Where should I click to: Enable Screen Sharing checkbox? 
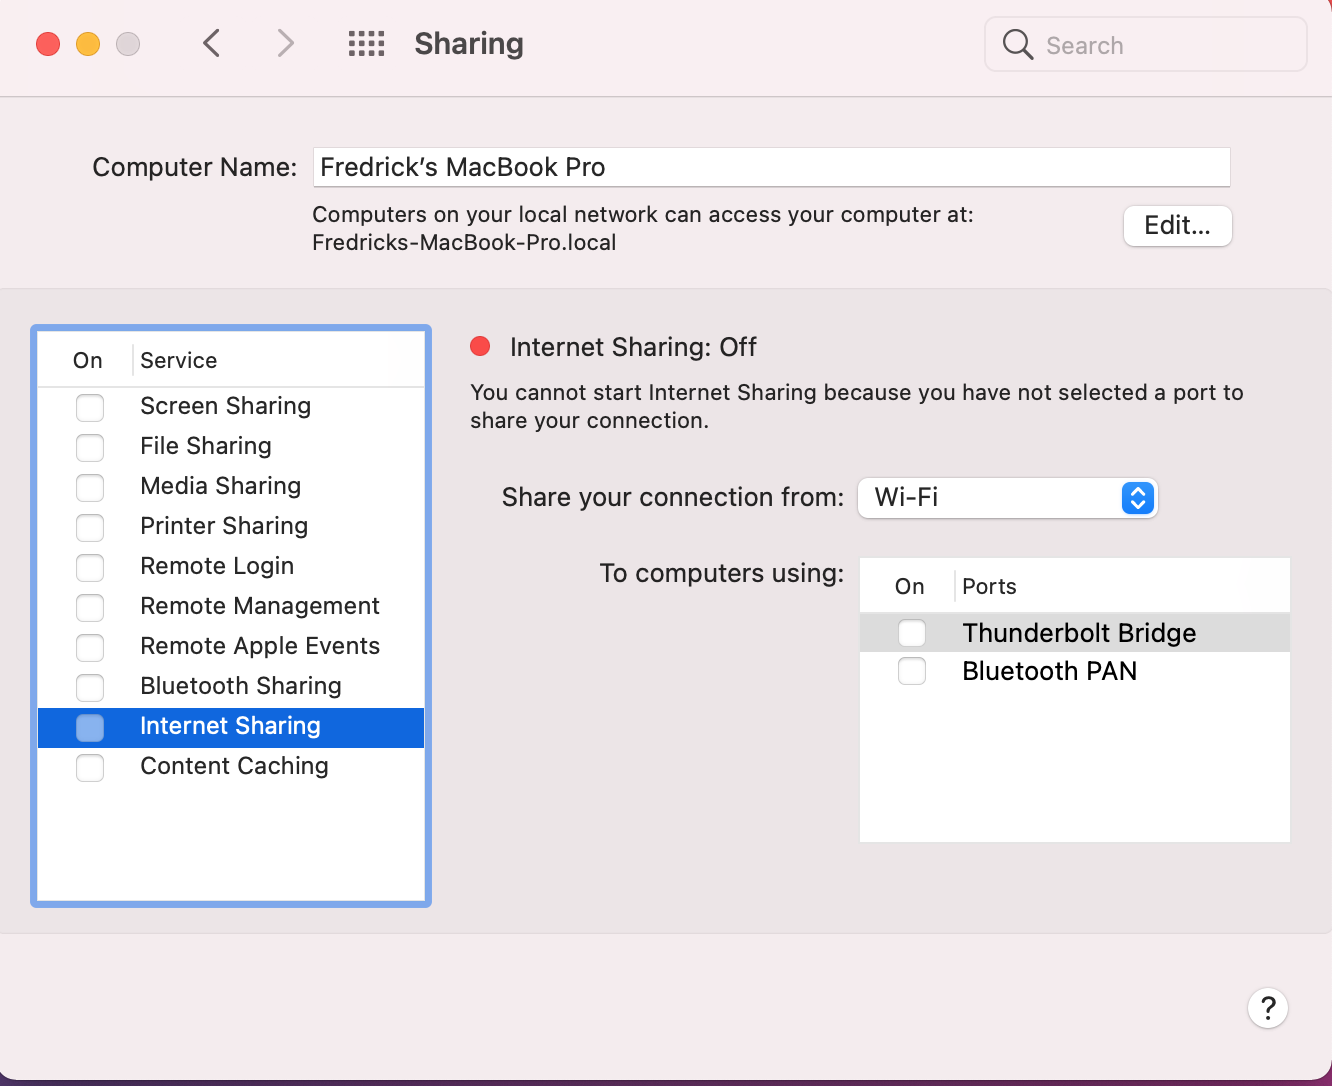tap(90, 407)
